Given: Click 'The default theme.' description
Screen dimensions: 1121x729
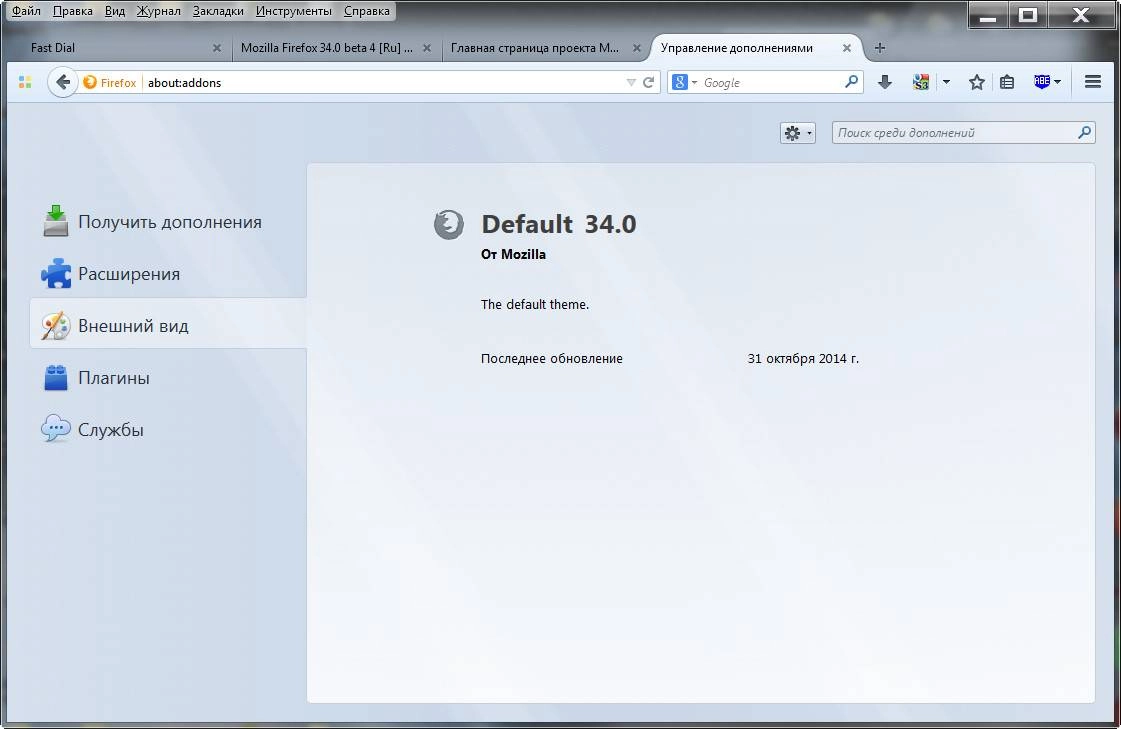Looking at the screenshot, I should coord(535,304).
